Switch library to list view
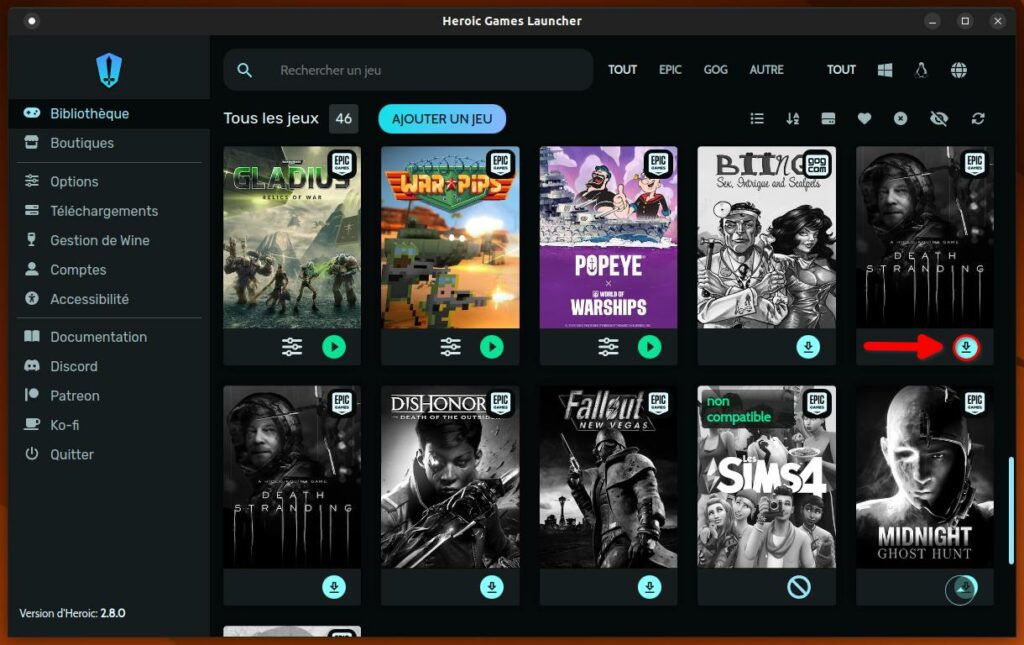 click(x=757, y=119)
